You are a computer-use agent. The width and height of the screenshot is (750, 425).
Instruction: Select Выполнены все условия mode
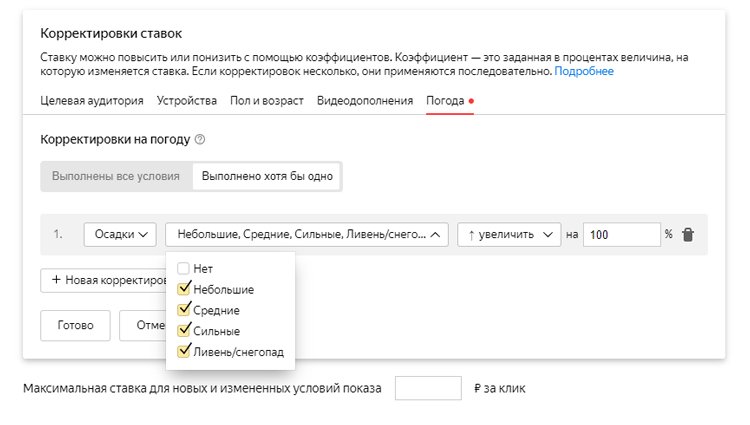click(x=116, y=176)
